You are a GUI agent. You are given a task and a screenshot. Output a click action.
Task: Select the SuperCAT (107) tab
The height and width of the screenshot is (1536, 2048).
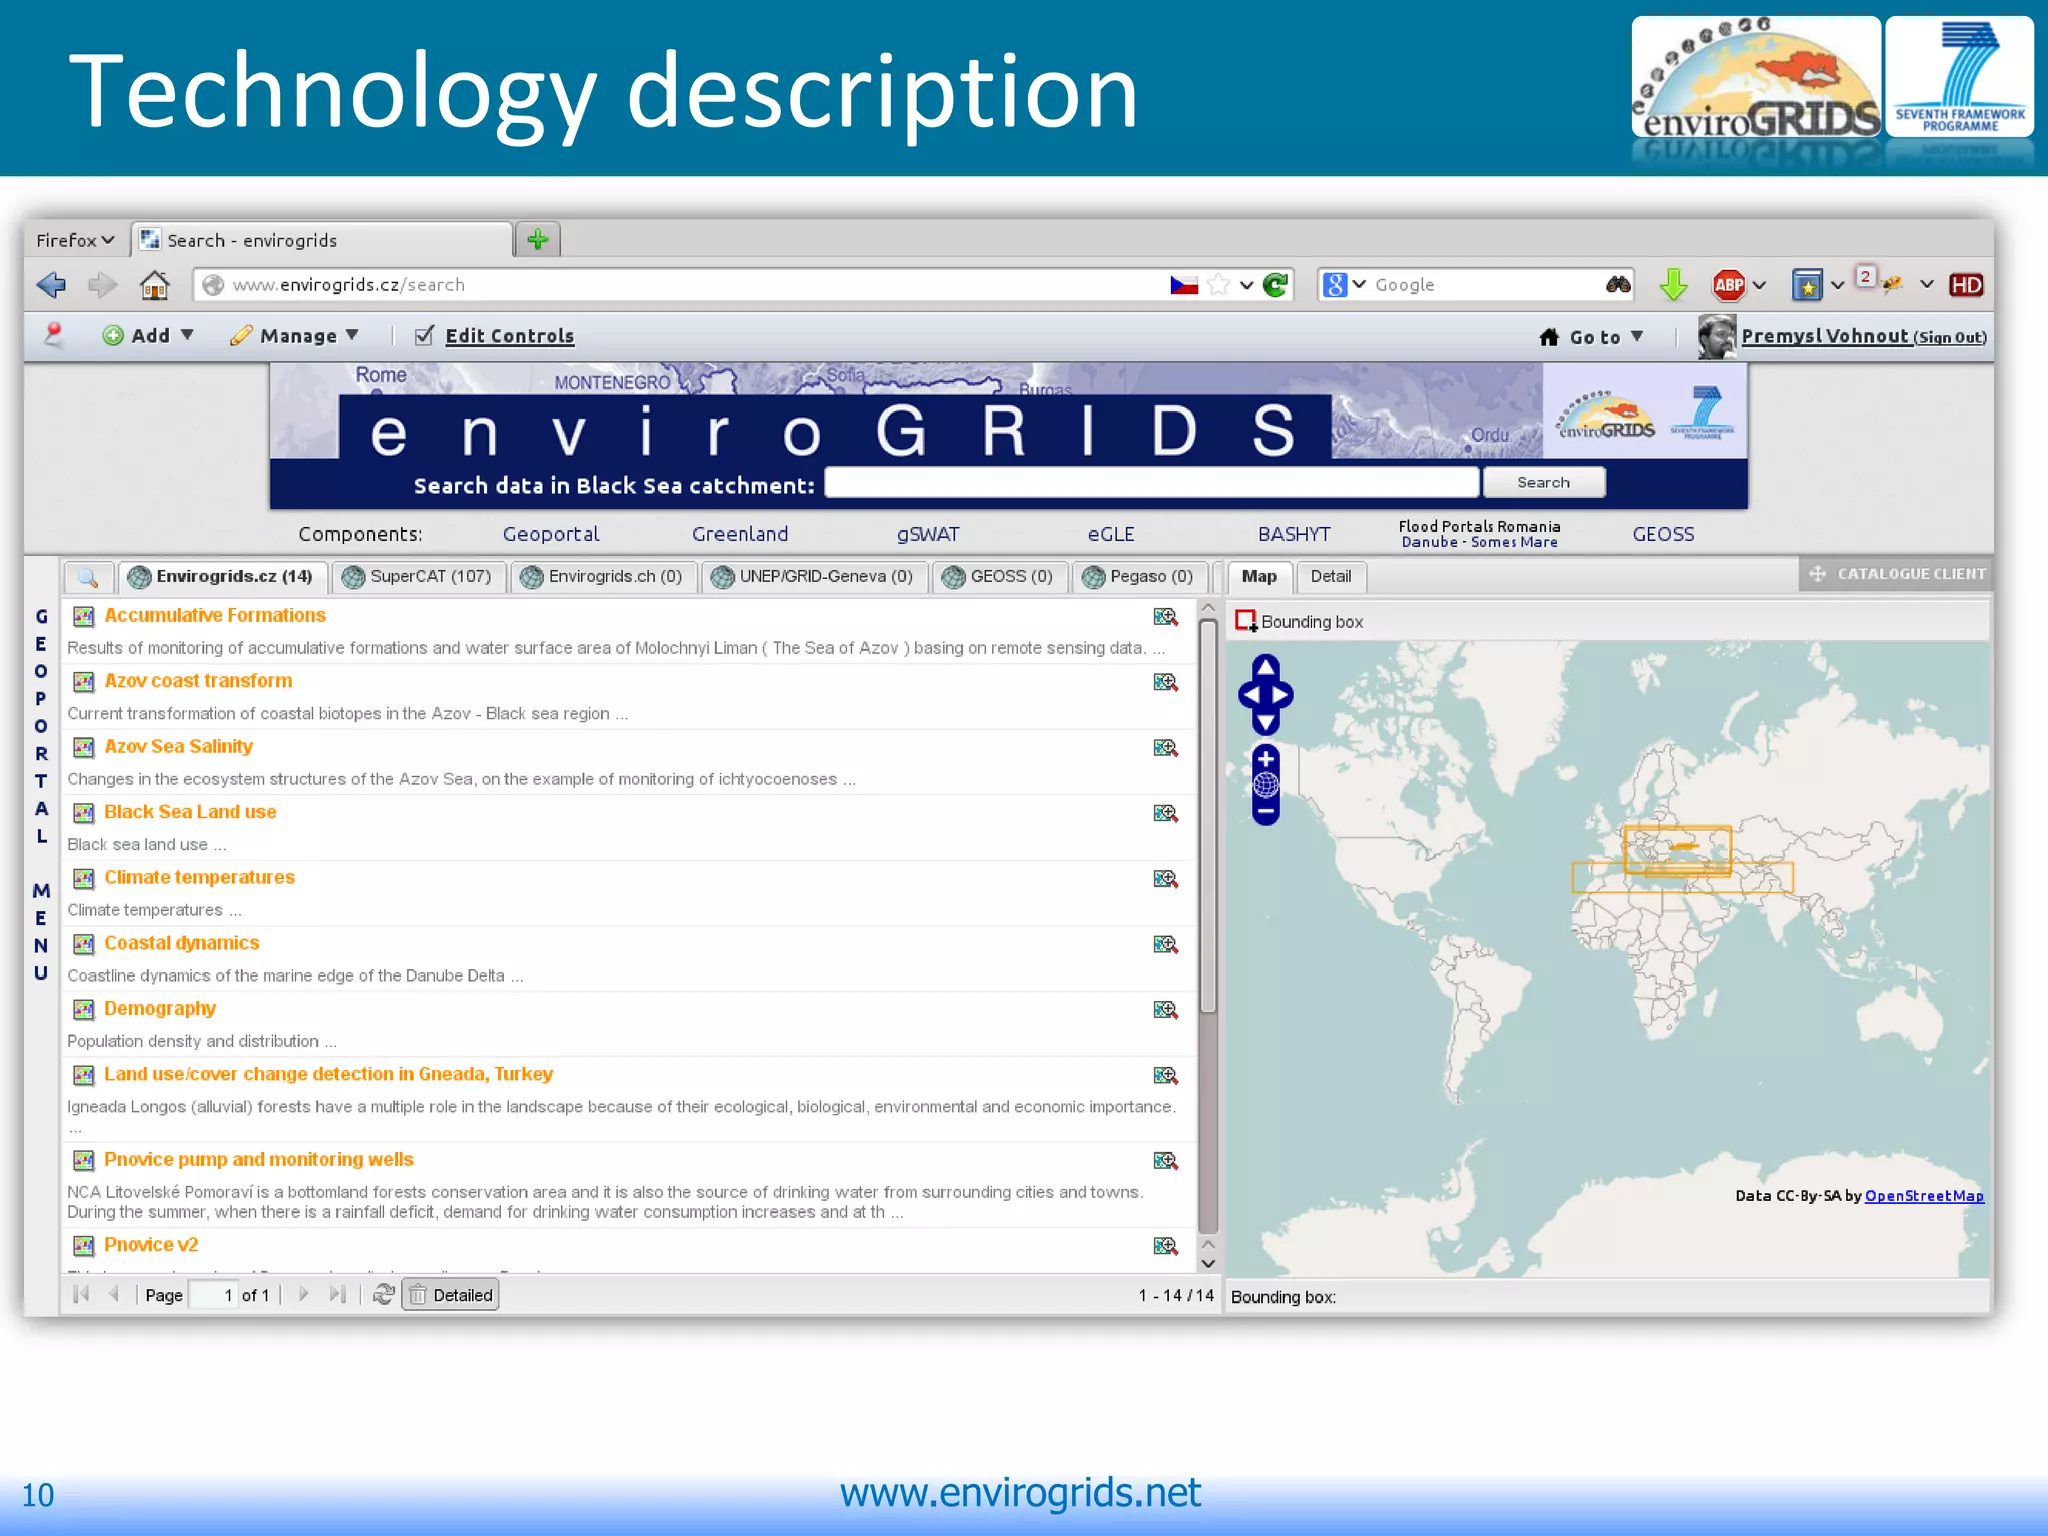(x=417, y=577)
